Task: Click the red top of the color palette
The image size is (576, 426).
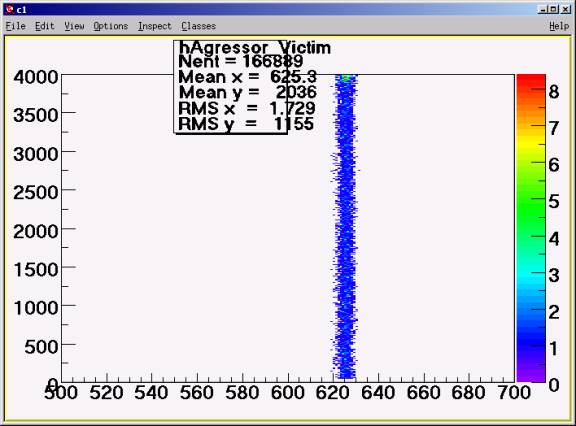Action: (x=531, y=83)
